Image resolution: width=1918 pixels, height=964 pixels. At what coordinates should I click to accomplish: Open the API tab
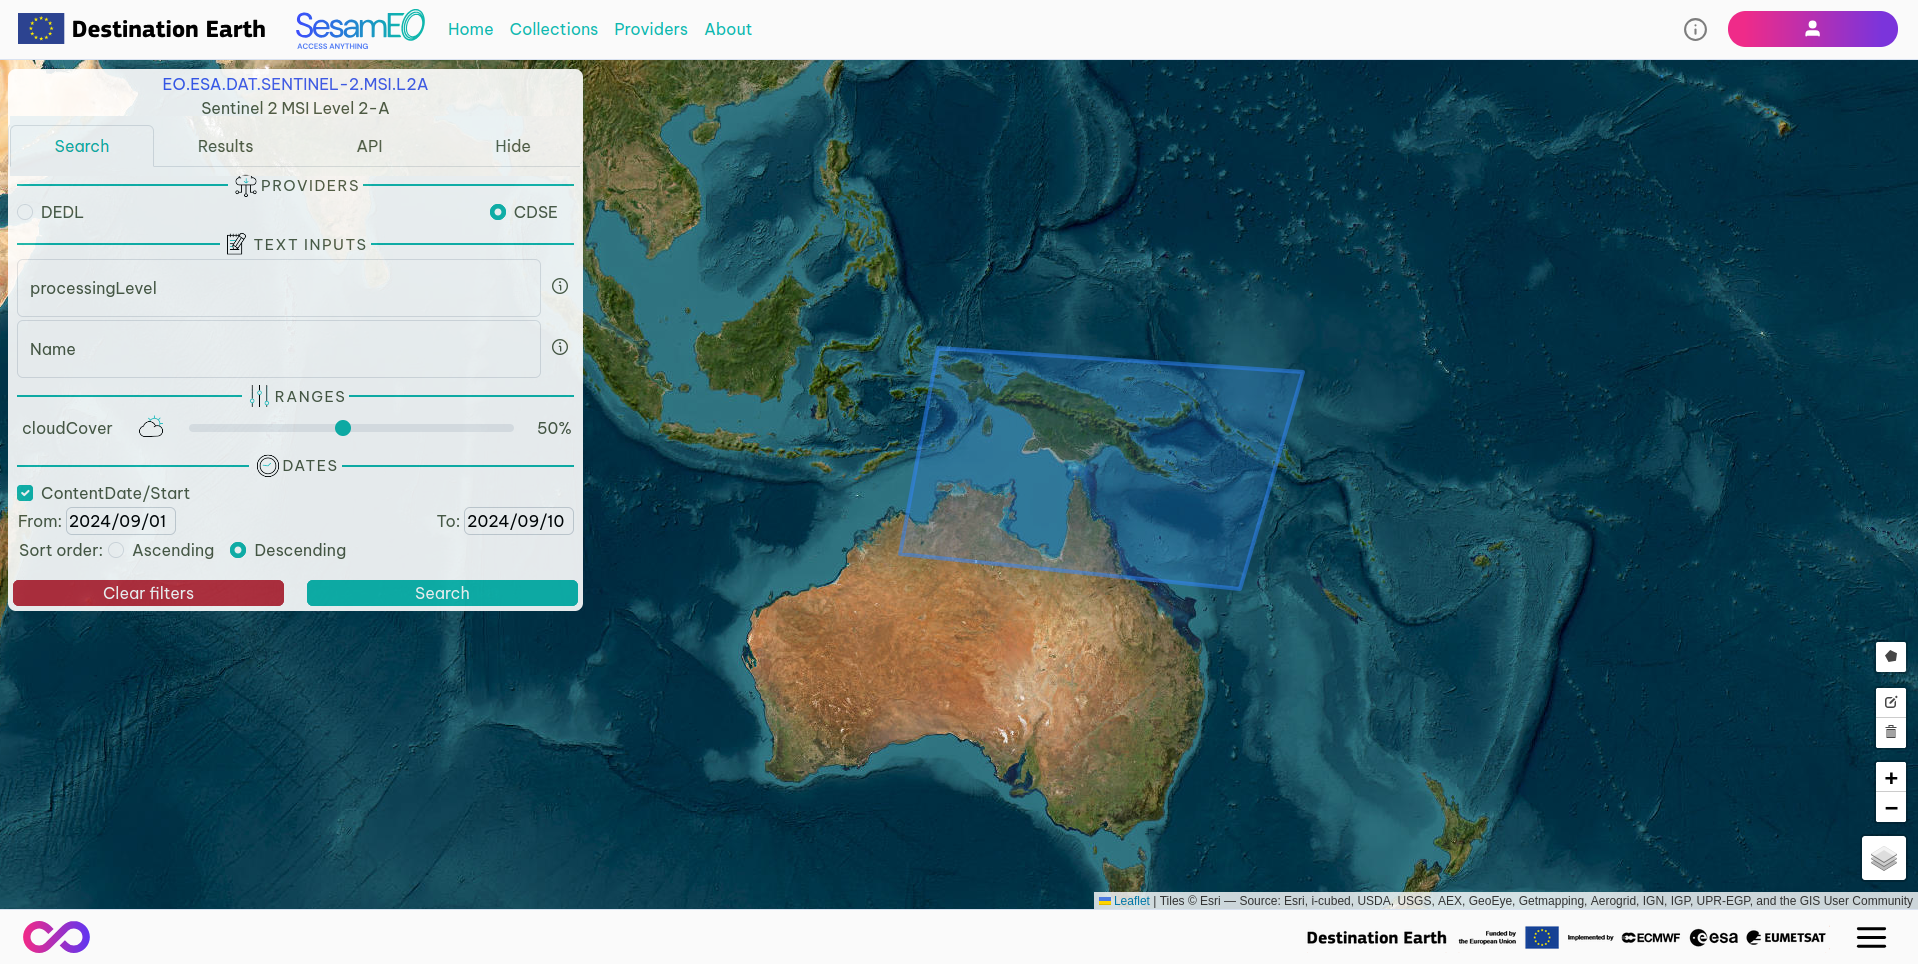pyautogui.click(x=369, y=146)
